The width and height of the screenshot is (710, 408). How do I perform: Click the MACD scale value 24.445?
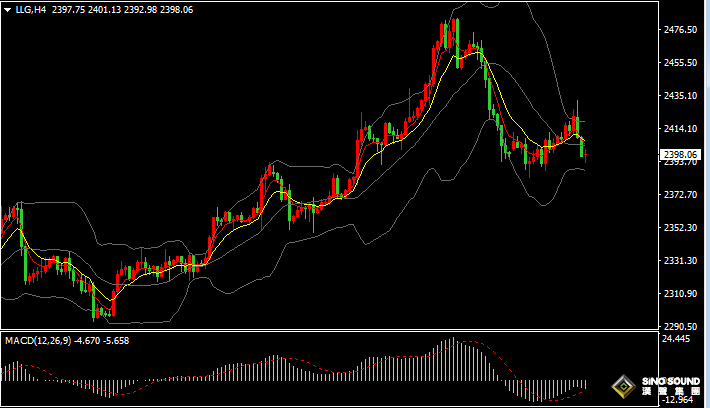tap(677, 340)
